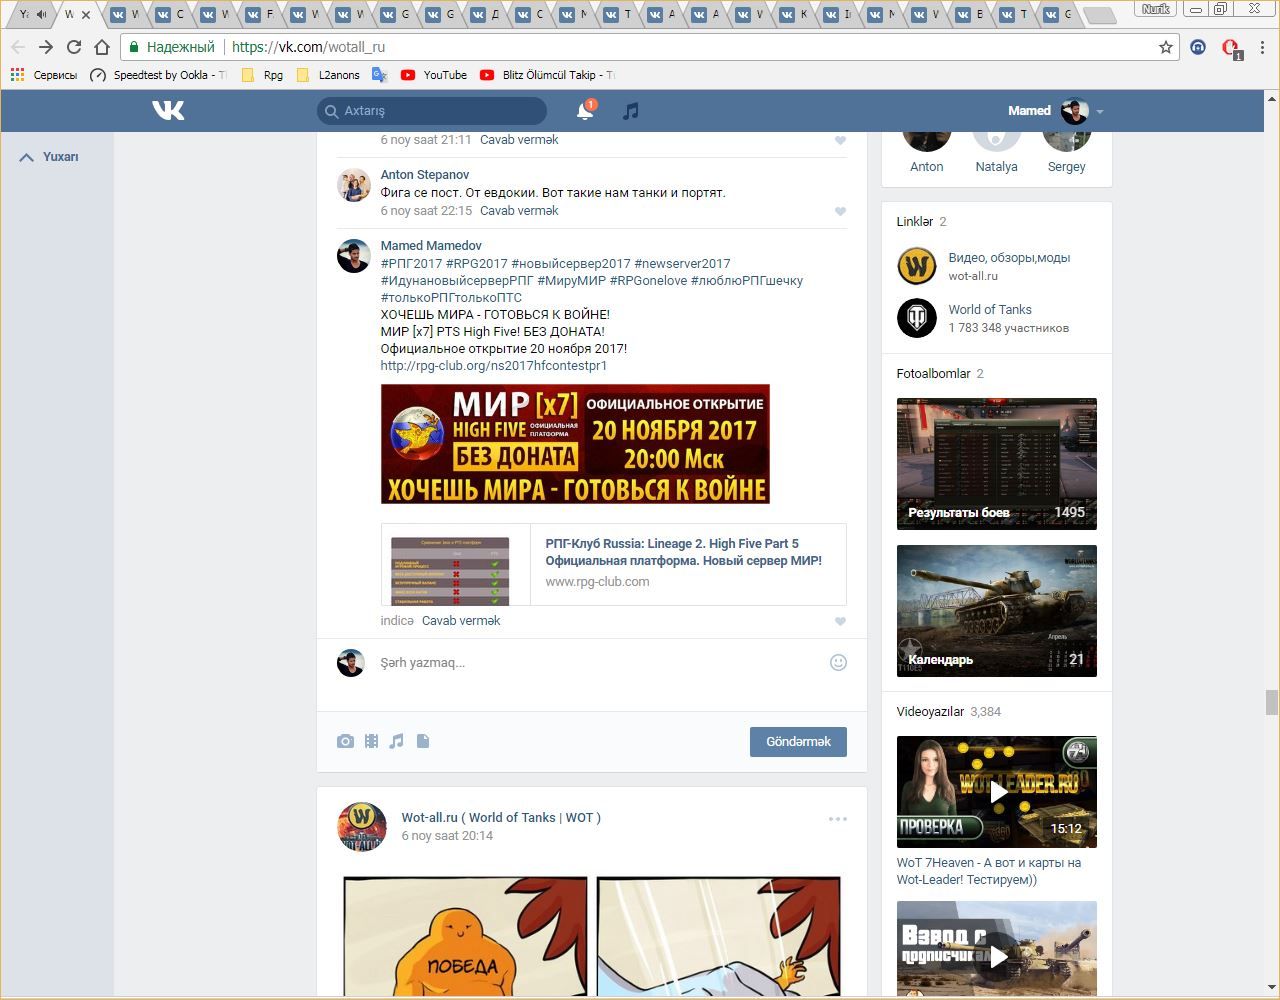1280x1000 pixels.
Task: Open Linklər section header
Action: tap(914, 222)
